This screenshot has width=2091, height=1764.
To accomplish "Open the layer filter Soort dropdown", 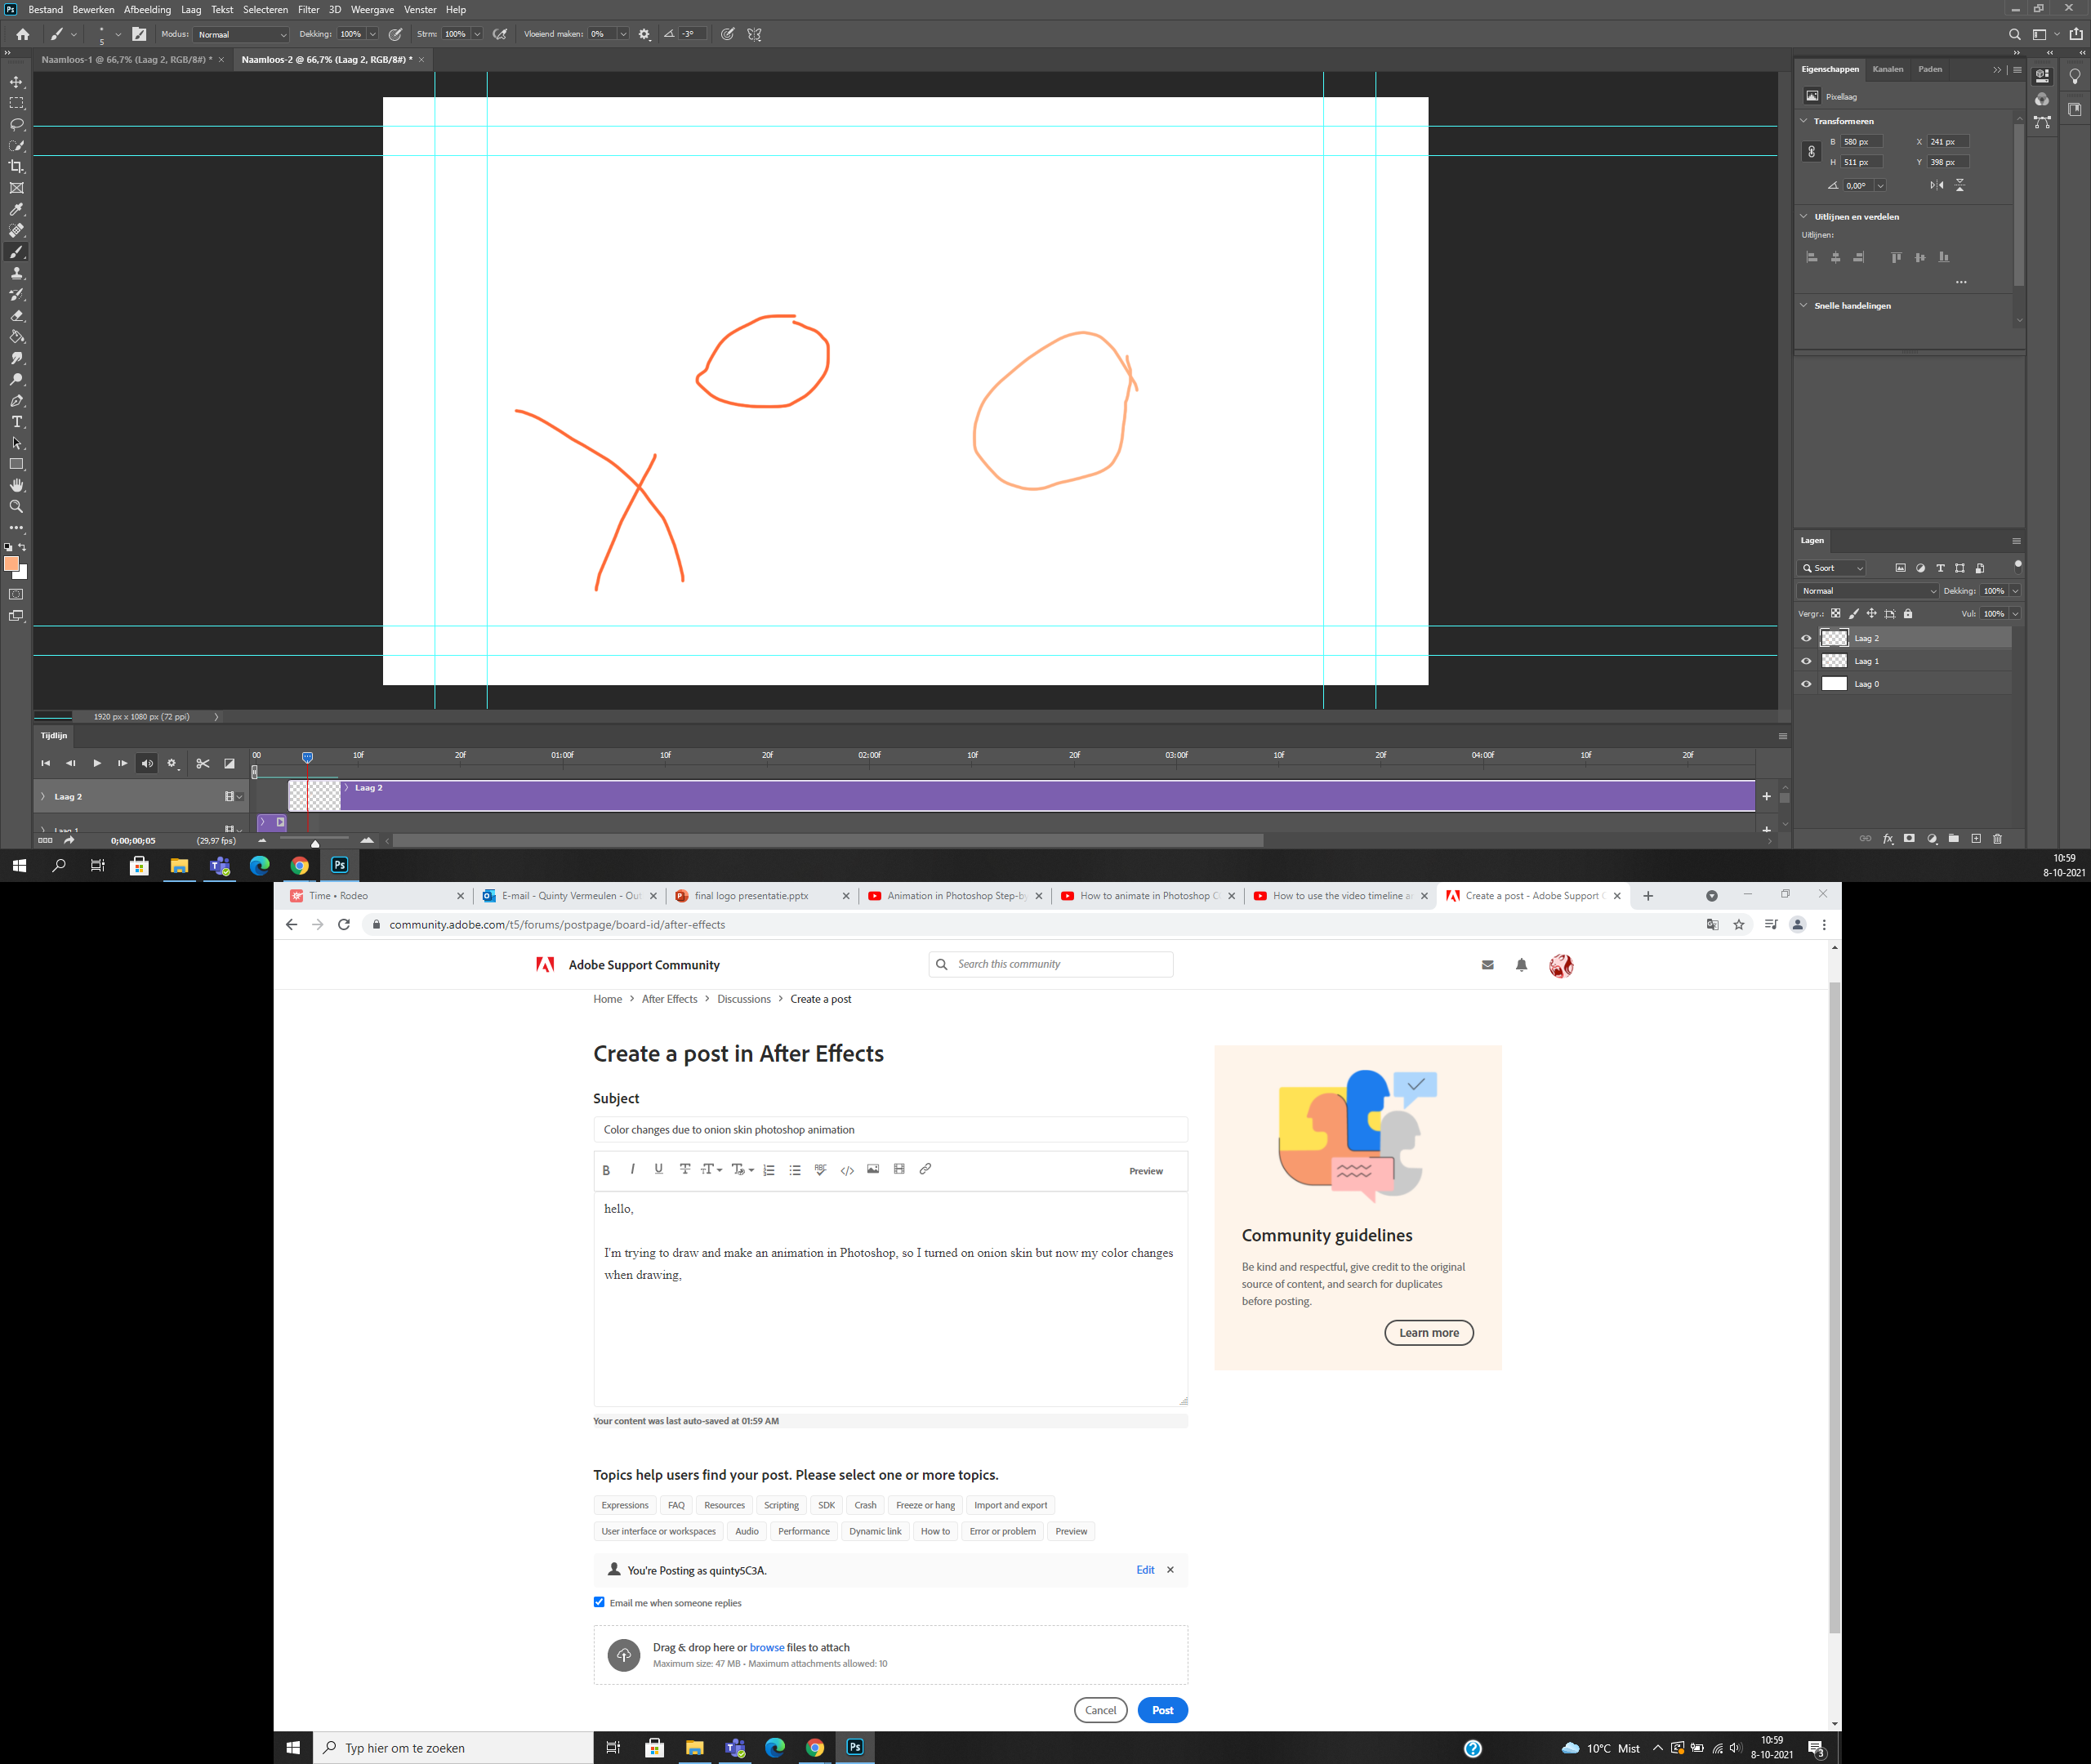I will pyautogui.click(x=1831, y=567).
